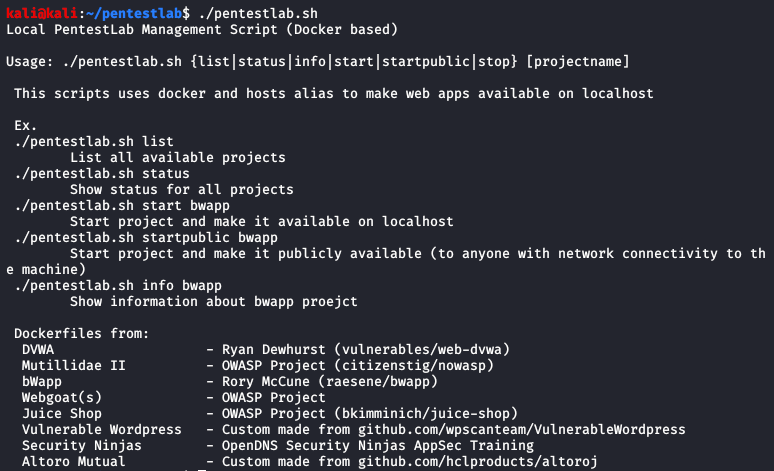
Task: Click 'Ryan Dewhurst (vulnerables/web-dvwa)' text
Action: 366,350
